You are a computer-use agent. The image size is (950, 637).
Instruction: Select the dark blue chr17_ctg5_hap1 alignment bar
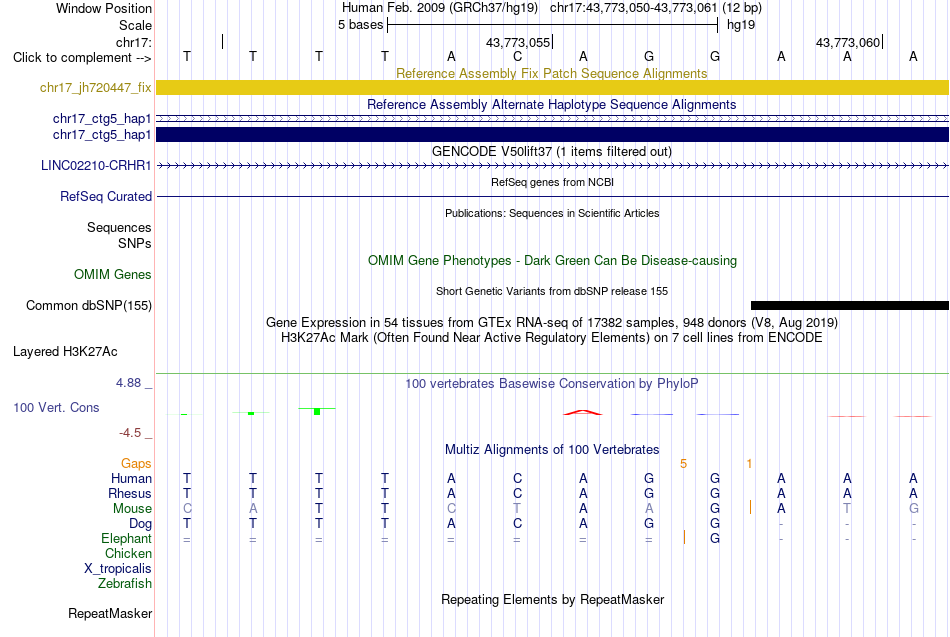(x=552, y=135)
